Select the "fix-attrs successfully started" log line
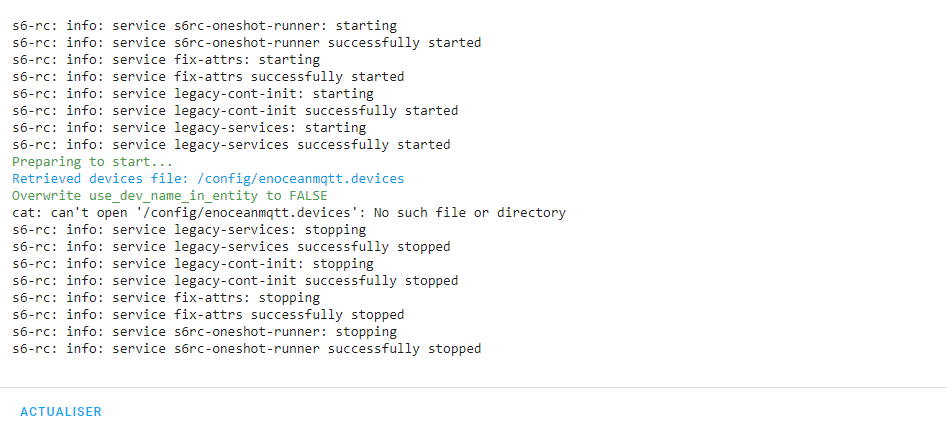 pos(208,76)
